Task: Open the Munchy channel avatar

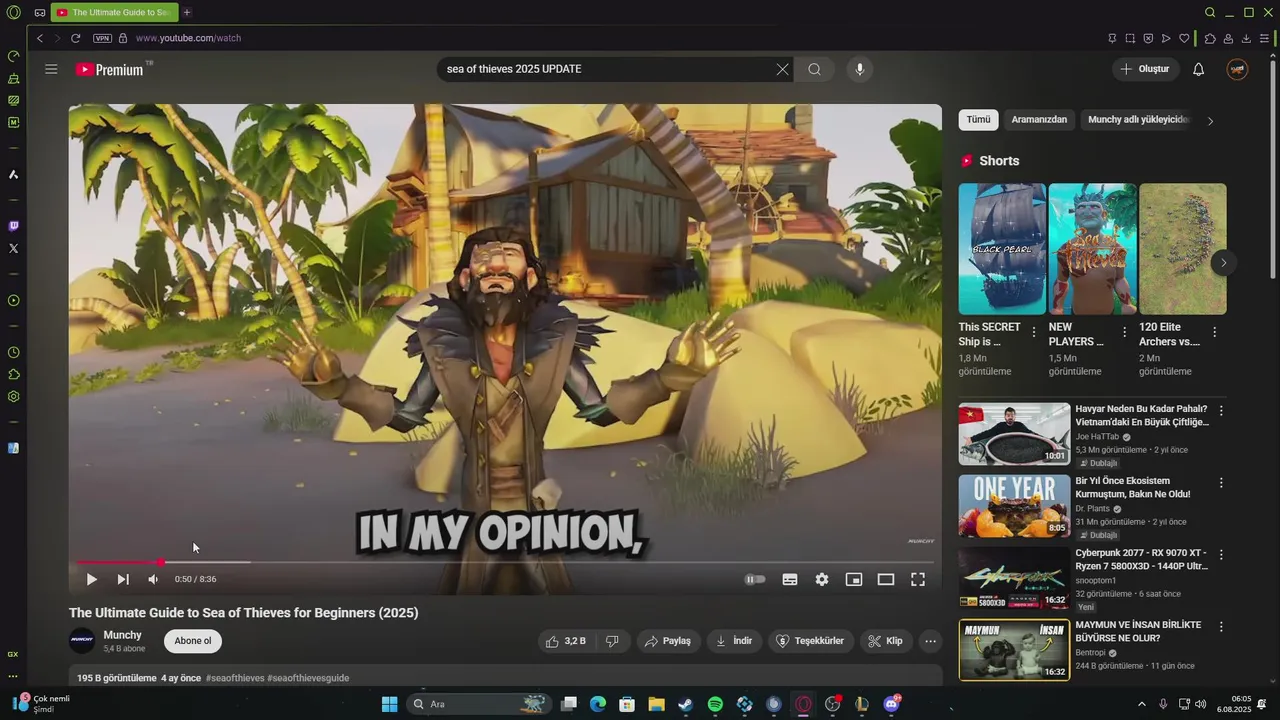Action: point(82,641)
